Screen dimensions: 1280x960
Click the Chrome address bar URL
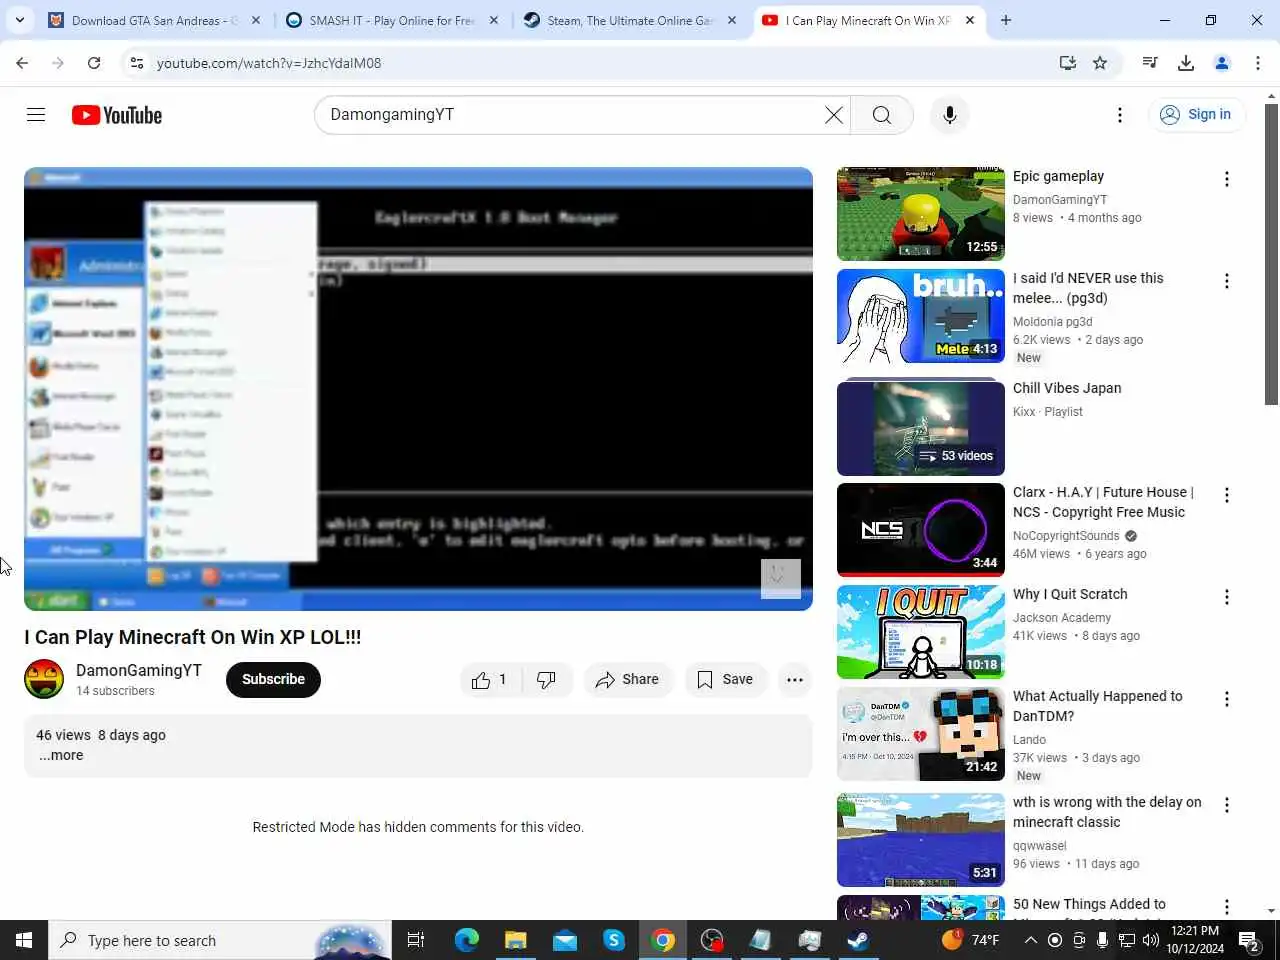click(269, 63)
